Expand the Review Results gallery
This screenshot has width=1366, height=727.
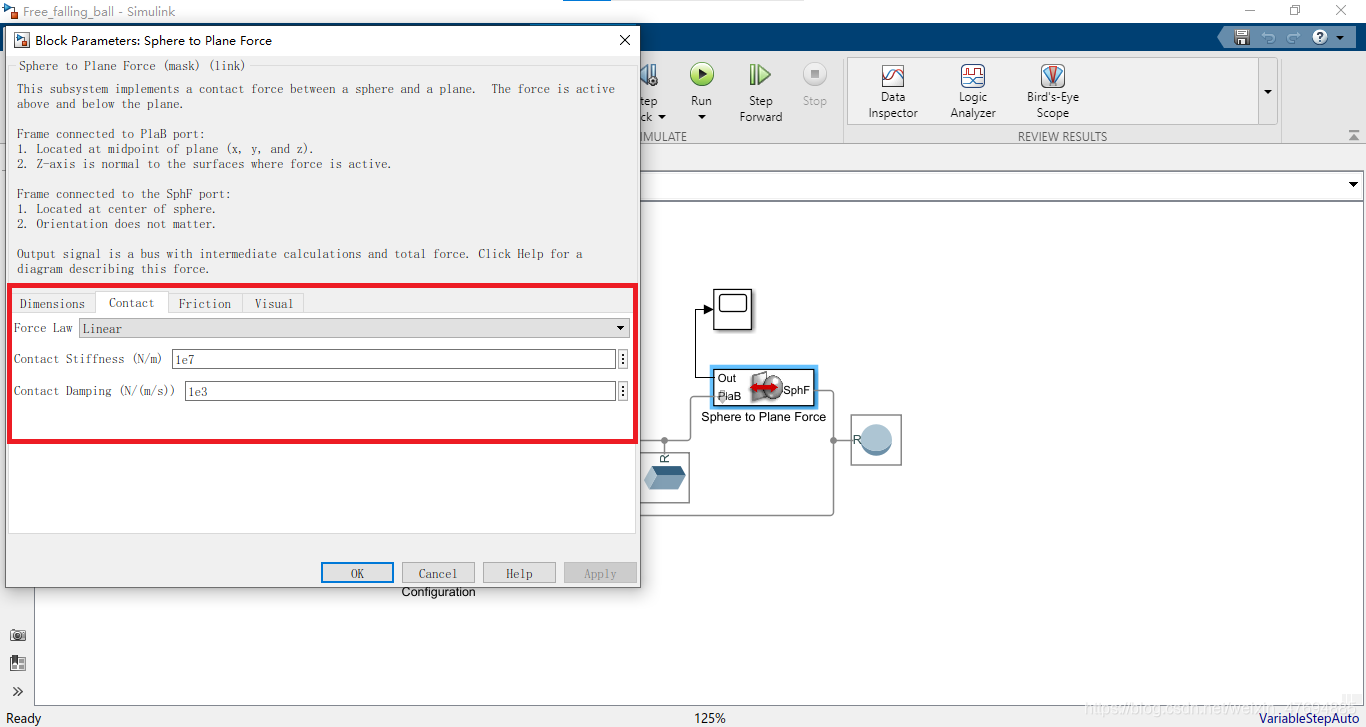(x=1268, y=92)
